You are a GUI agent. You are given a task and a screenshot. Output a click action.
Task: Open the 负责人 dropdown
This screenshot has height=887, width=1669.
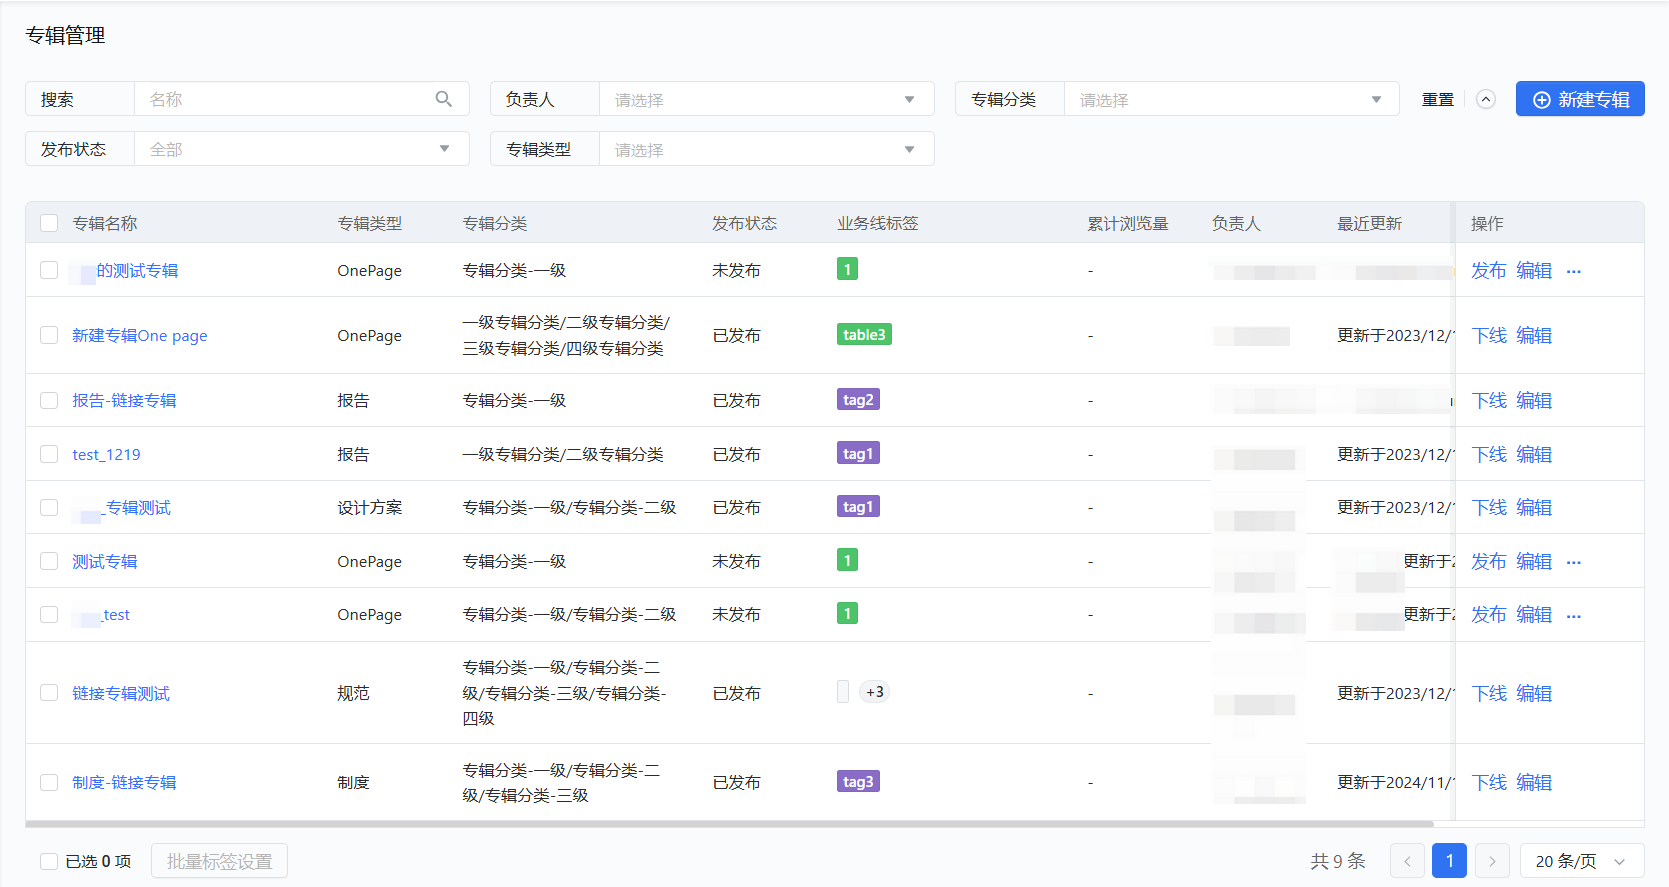tap(766, 99)
